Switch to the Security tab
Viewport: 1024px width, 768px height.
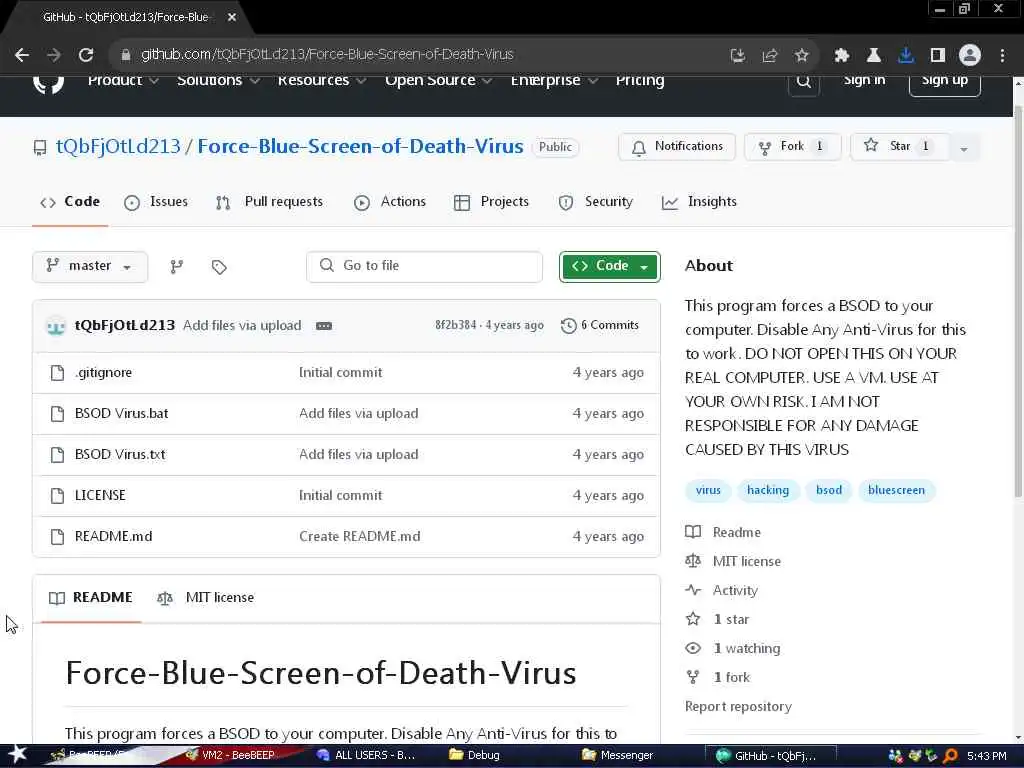tap(596, 202)
